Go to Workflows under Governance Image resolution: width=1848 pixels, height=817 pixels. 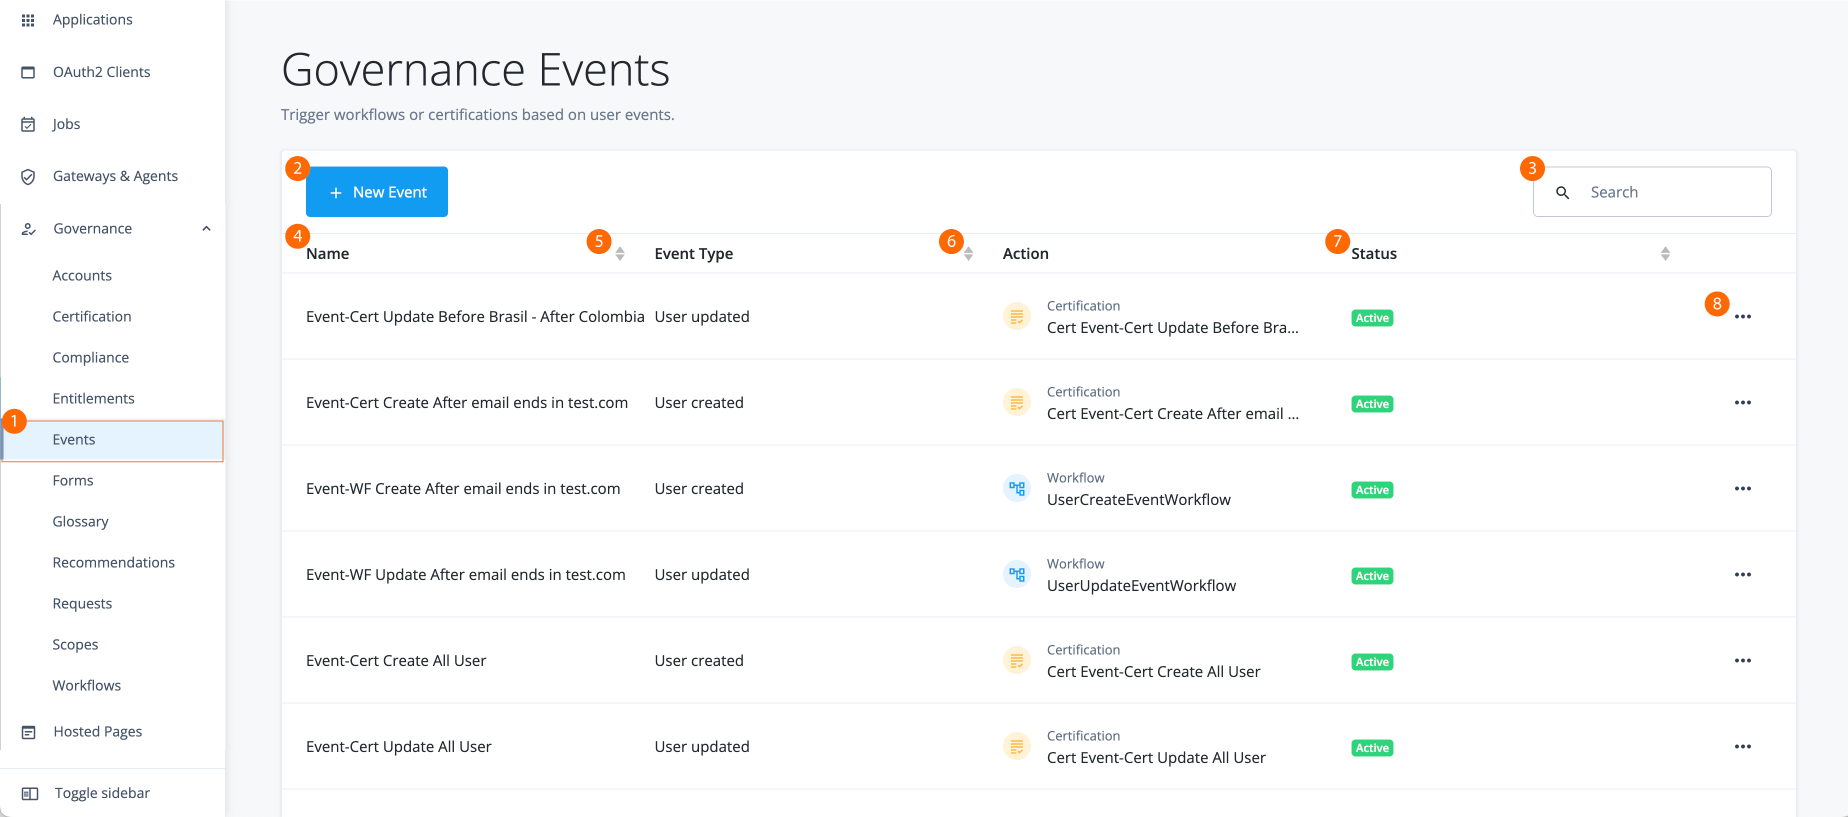coord(87,686)
